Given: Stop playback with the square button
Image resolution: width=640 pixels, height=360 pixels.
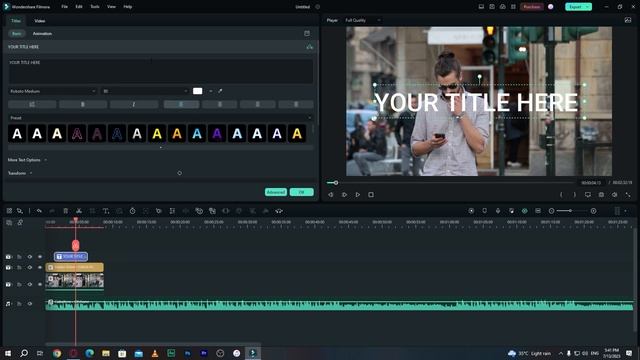Looking at the screenshot, I should coord(371,195).
